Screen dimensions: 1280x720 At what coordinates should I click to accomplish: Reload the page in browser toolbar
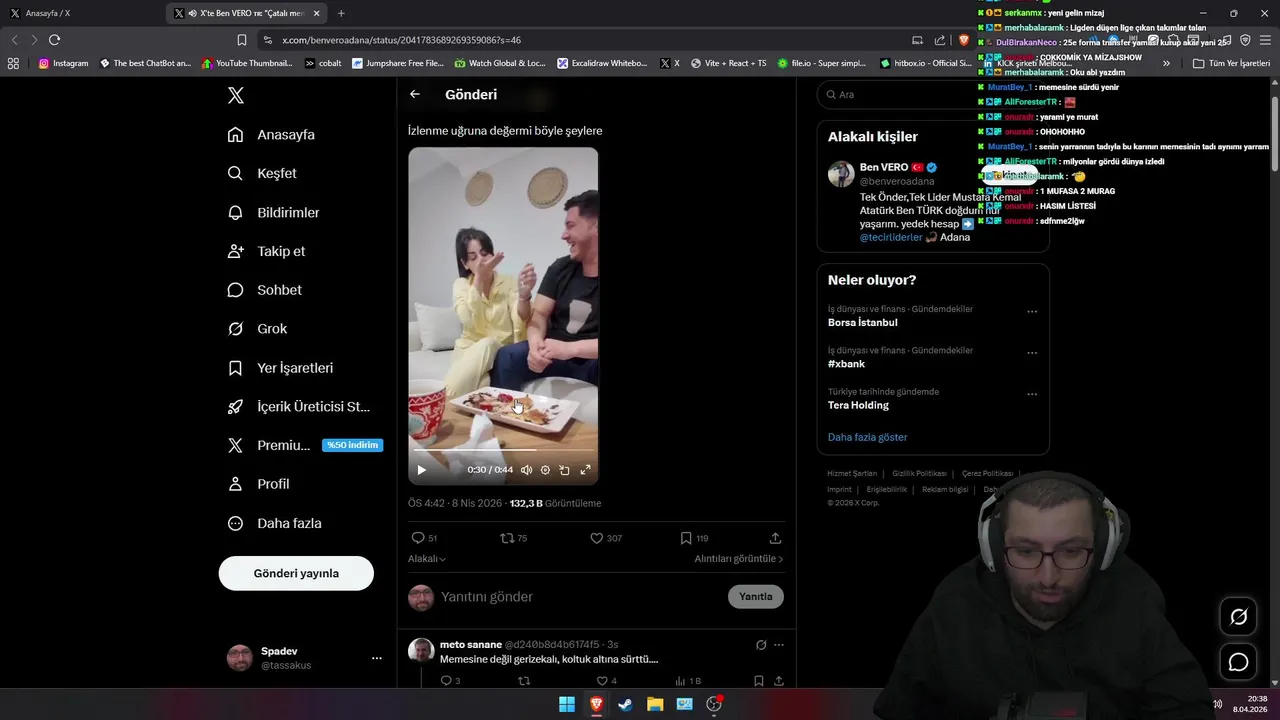click(x=54, y=40)
